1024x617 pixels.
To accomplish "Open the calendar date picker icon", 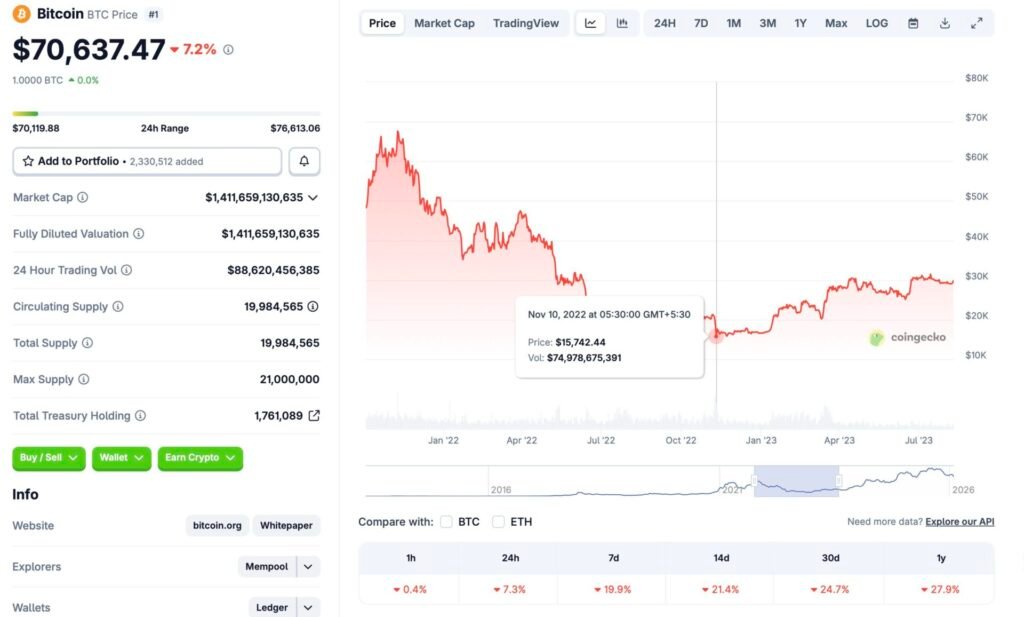I will [x=913, y=23].
